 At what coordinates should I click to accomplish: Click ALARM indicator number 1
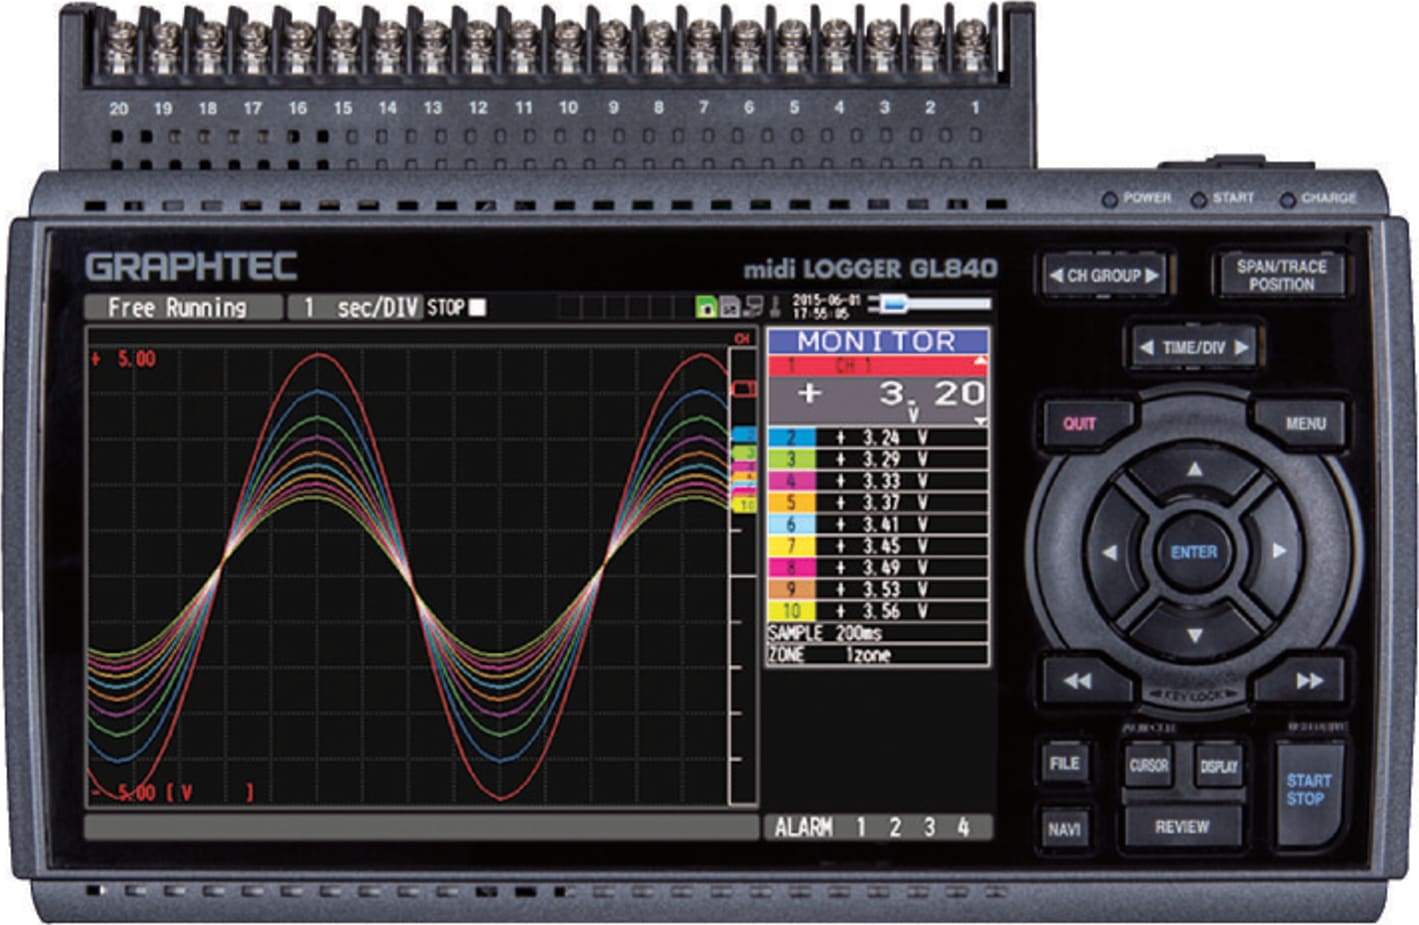[861, 827]
